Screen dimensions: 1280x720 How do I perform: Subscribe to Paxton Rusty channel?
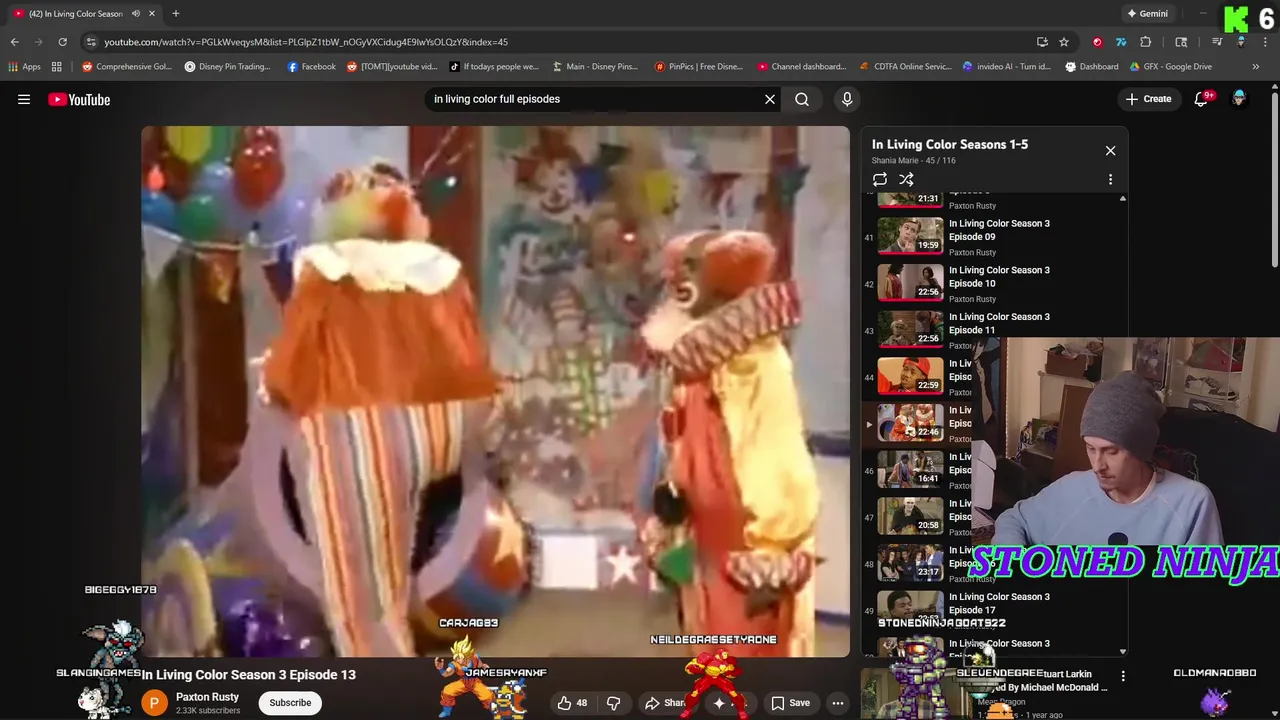click(290, 703)
